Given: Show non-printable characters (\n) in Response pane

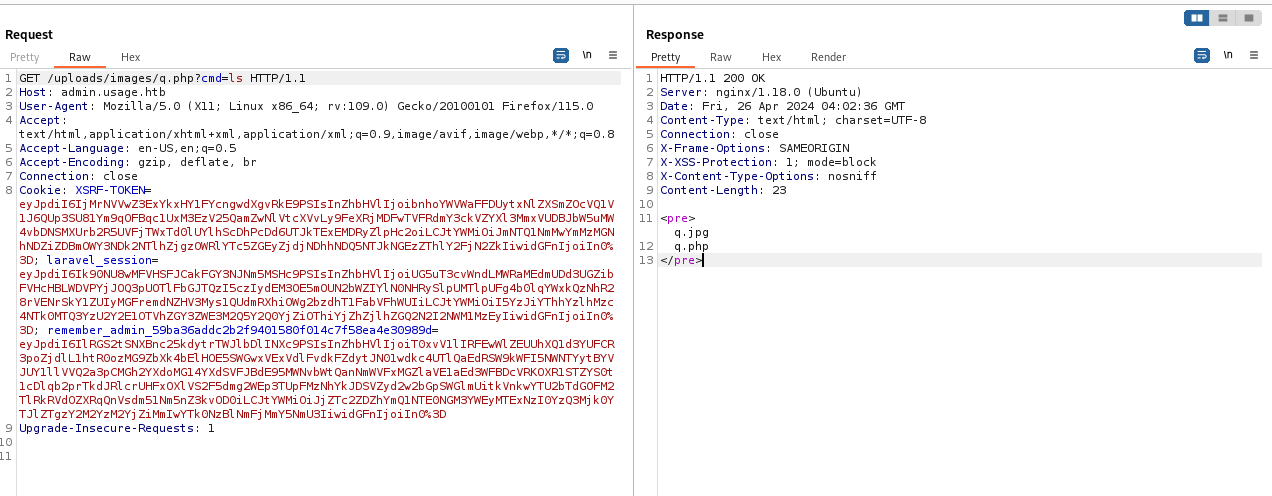Looking at the screenshot, I should (x=1227, y=56).
